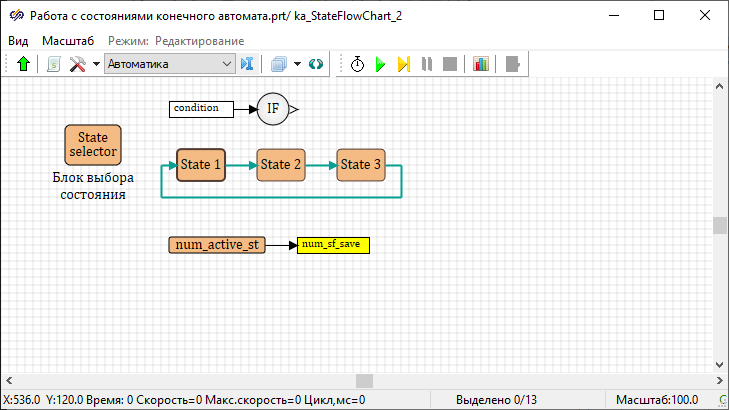Click the green up arrow toolbar icon
The height and width of the screenshot is (410, 729).
(24, 64)
